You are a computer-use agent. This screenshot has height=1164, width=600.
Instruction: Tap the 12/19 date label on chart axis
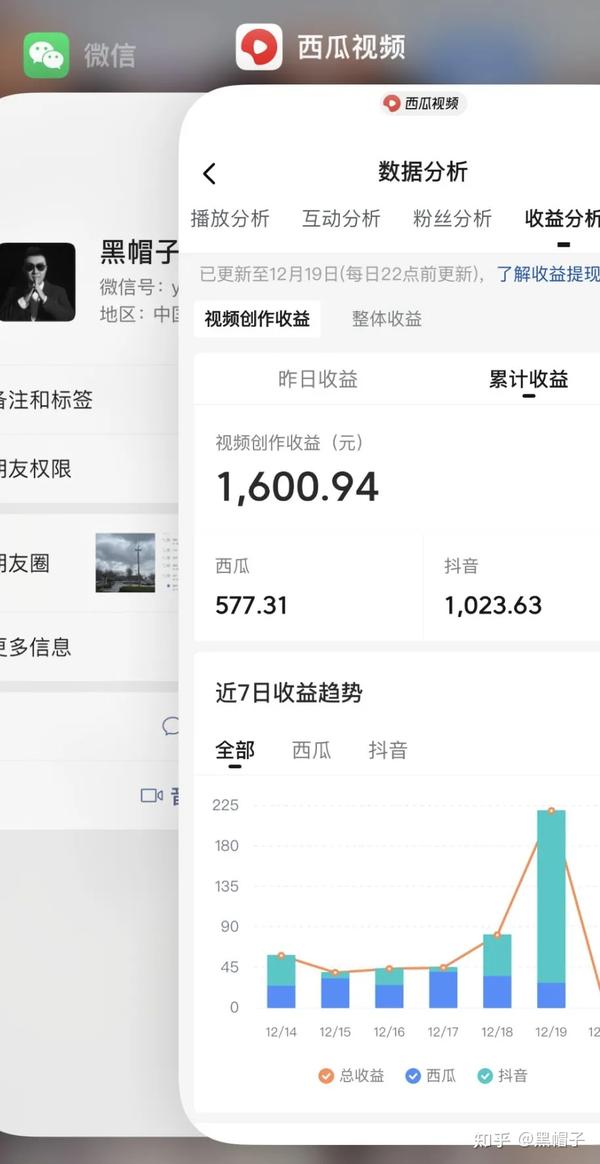(x=551, y=1032)
